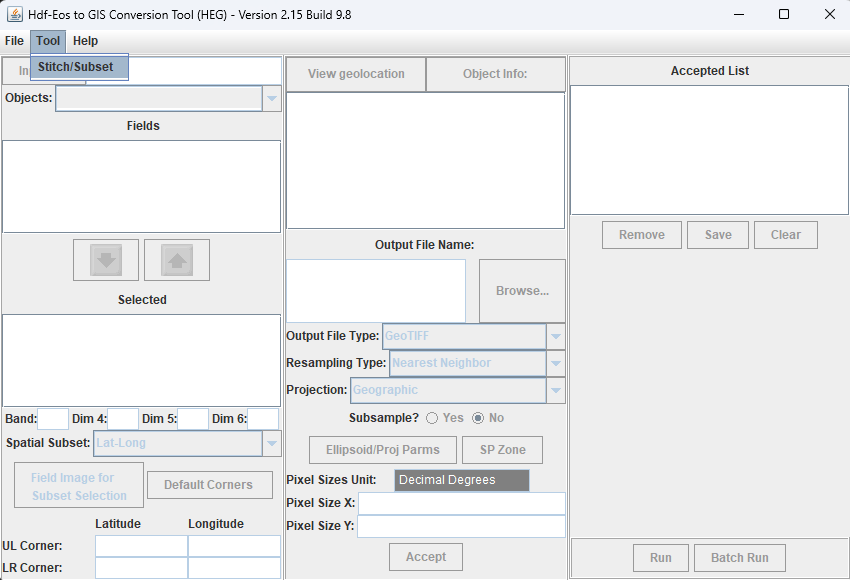
Task: Click the move-up arrow button under Fields
Action: point(177,260)
